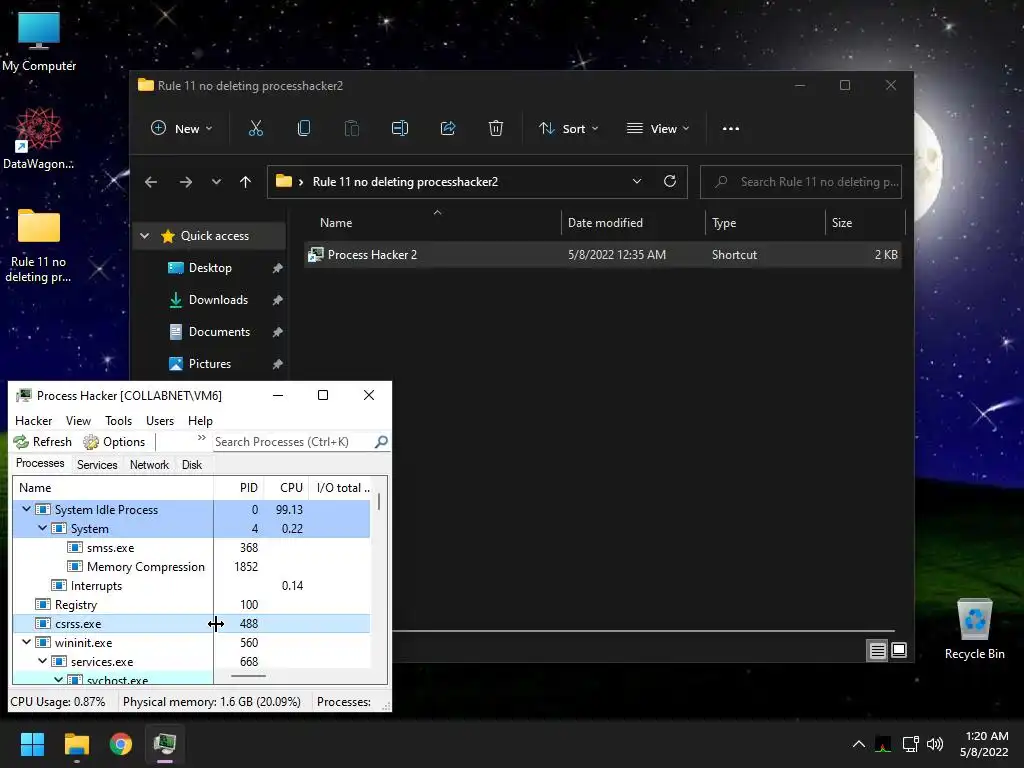Sort files by Date modified column
Screen dimensions: 1024x768
coord(633,223)
